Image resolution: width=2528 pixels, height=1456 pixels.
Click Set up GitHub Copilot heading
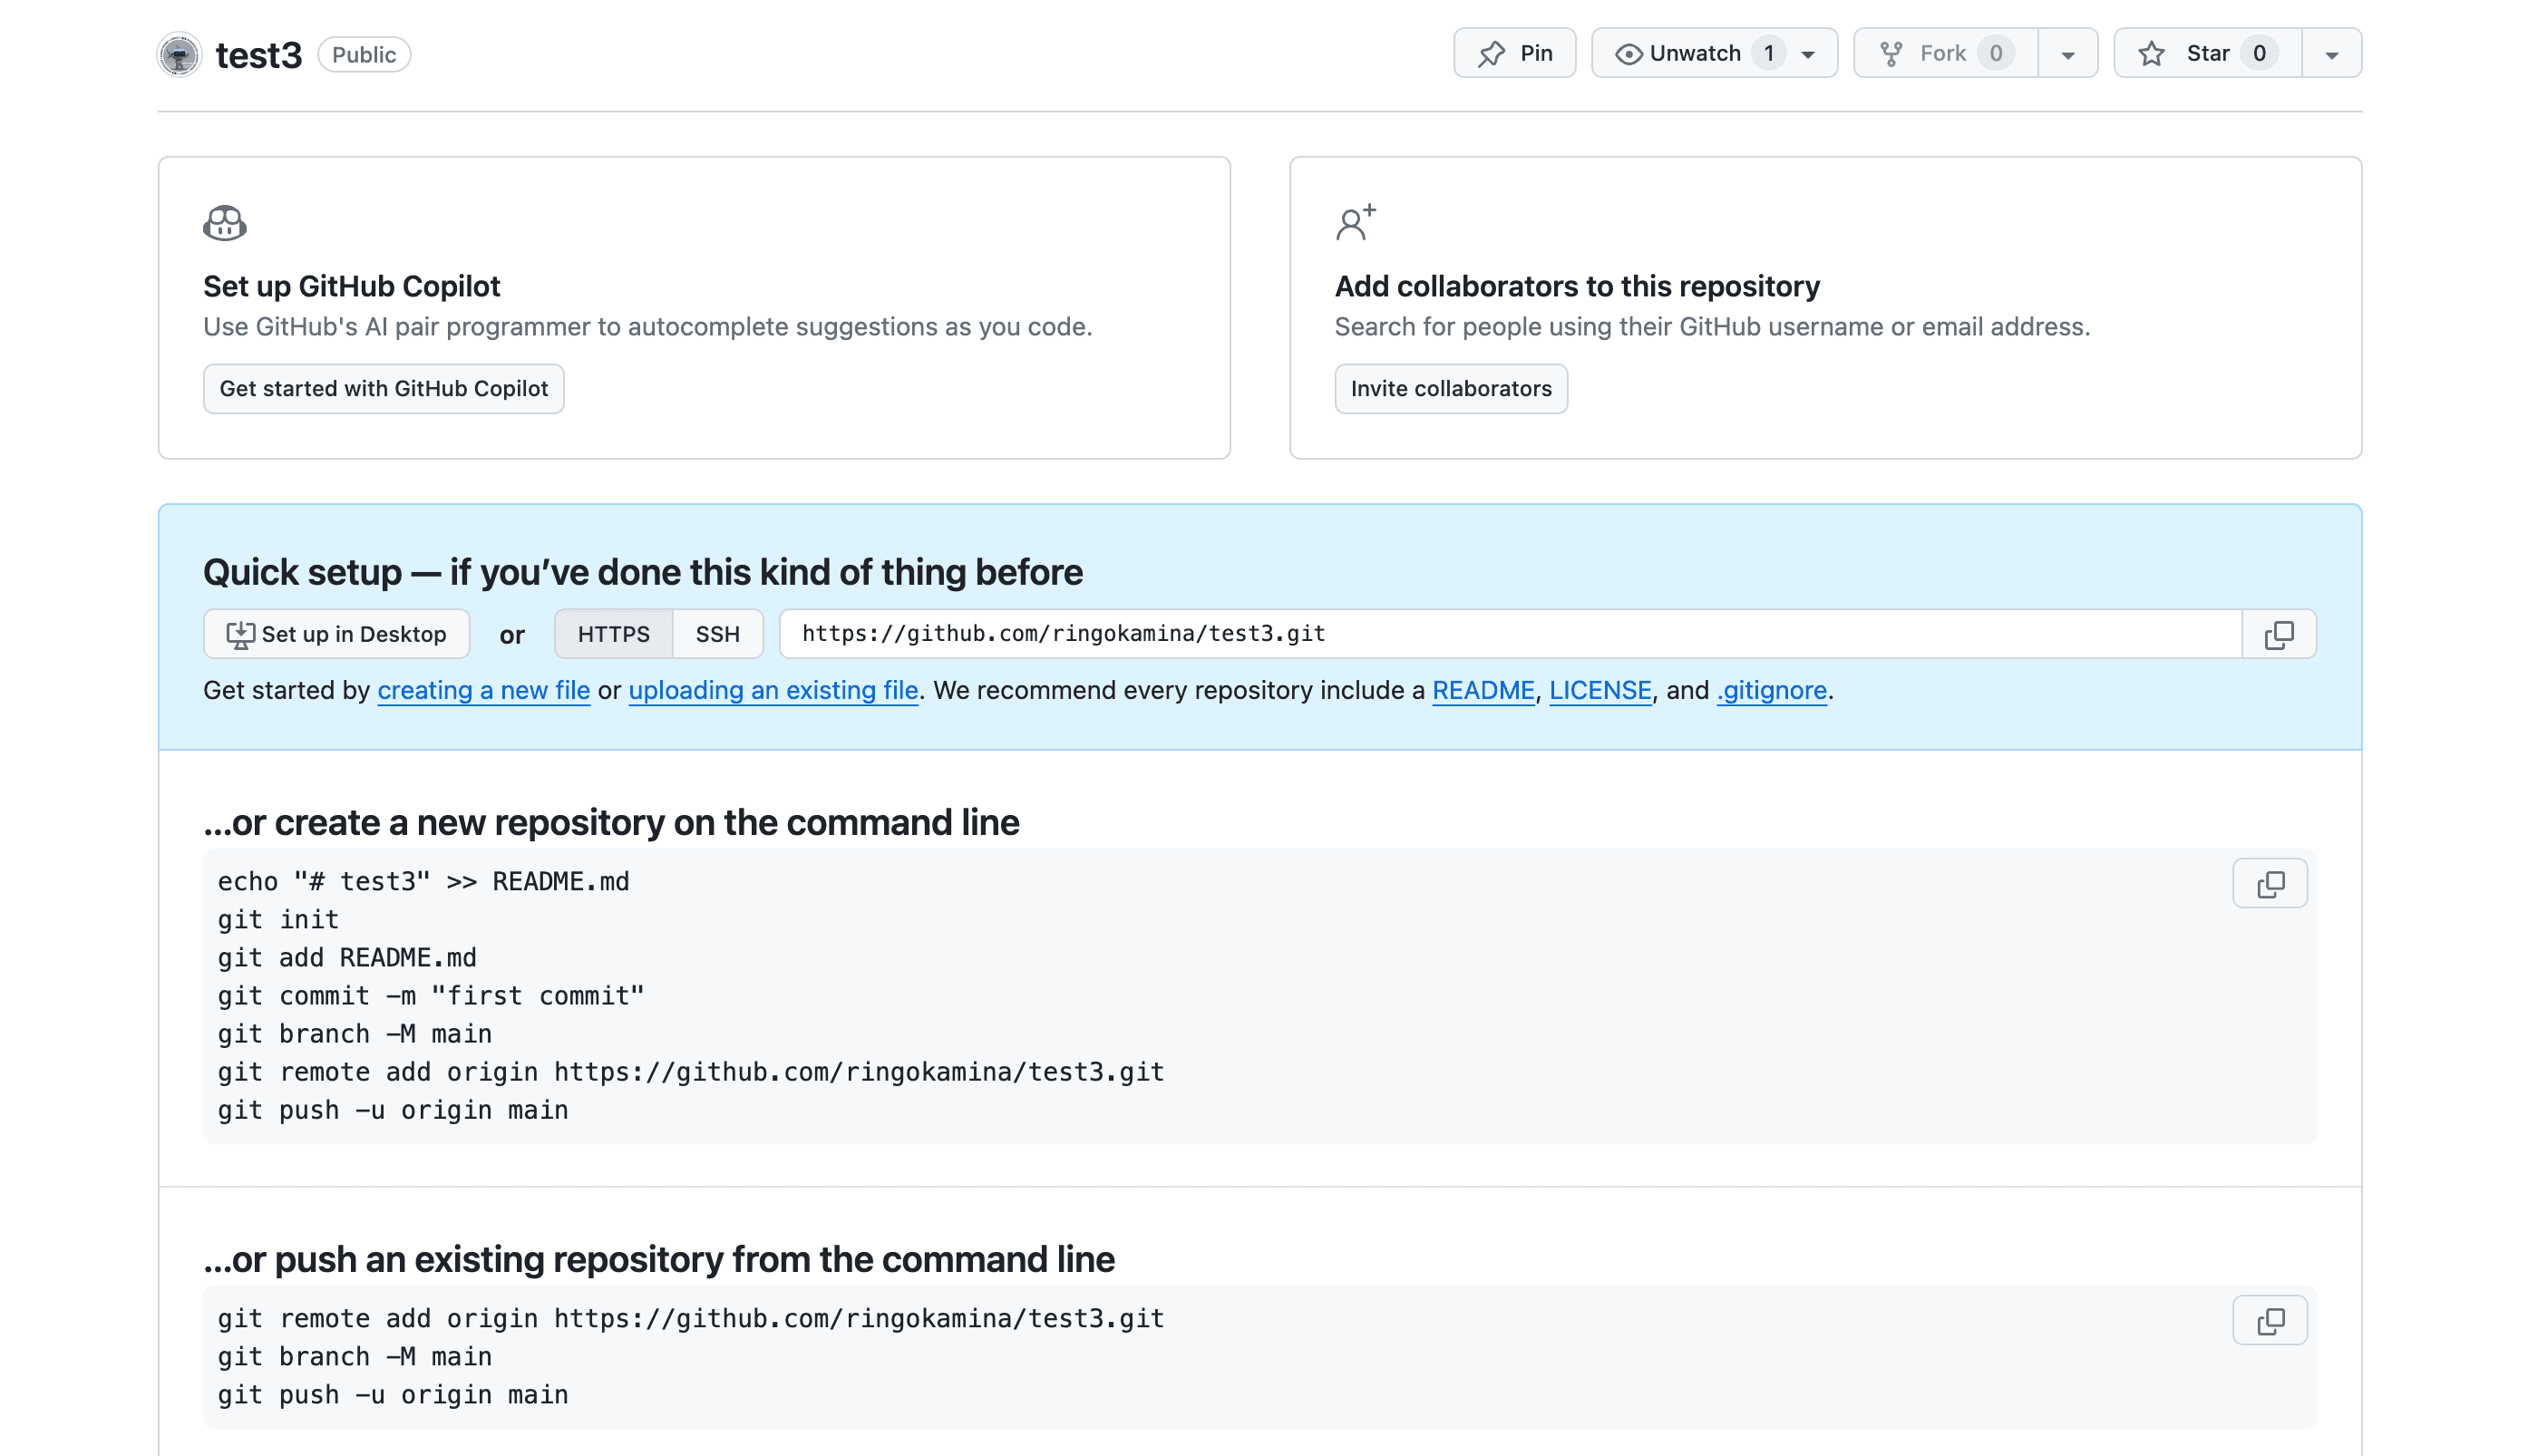[351, 286]
